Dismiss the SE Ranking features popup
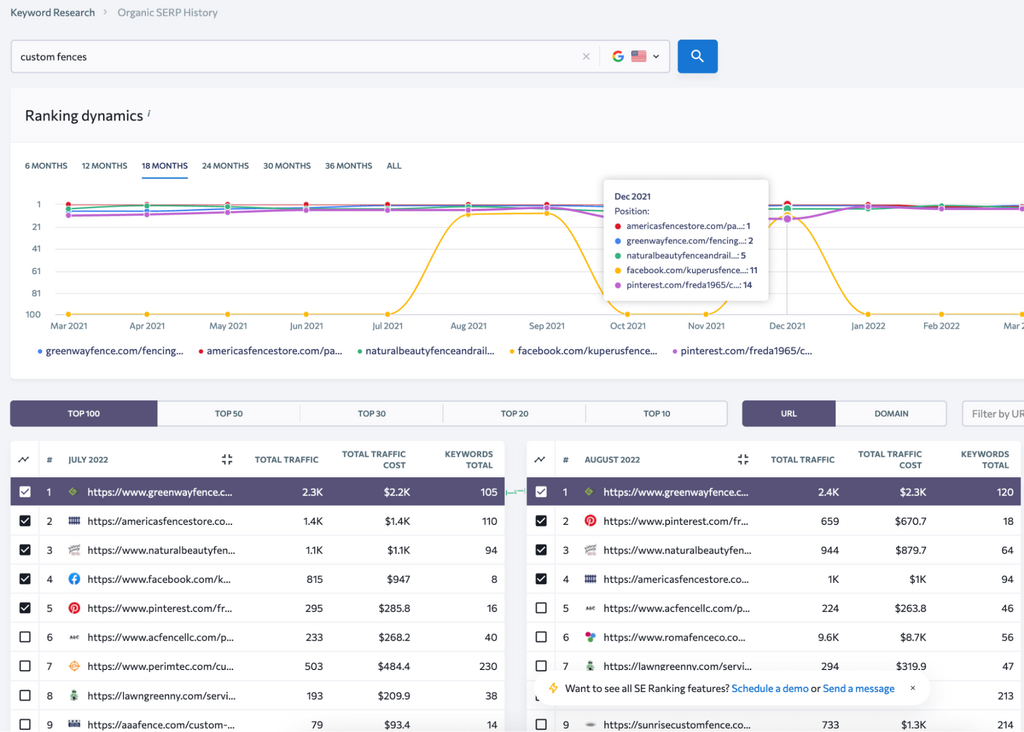 click(x=912, y=688)
